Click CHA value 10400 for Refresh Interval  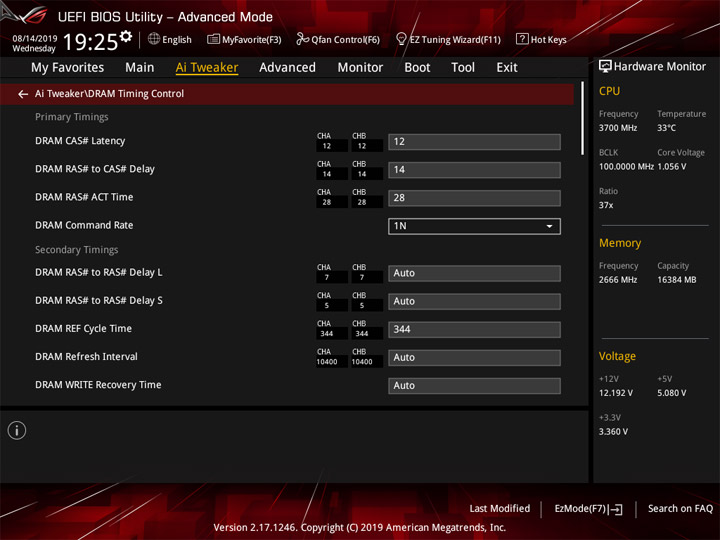(327, 362)
